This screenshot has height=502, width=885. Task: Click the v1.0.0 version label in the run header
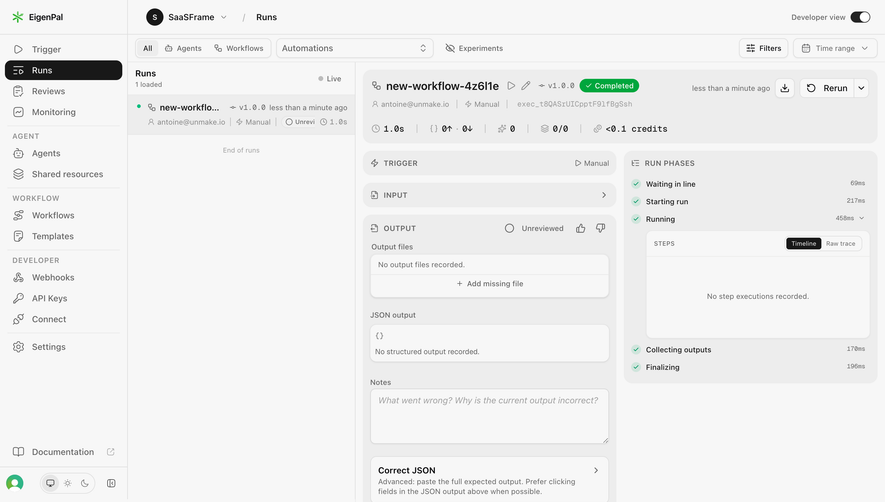(557, 86)
